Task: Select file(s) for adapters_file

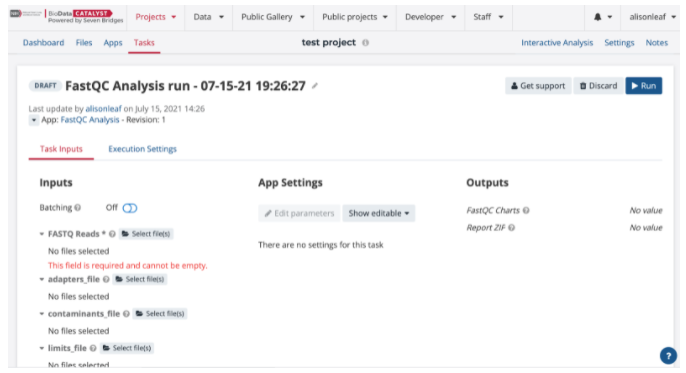Action: [140, 279]
